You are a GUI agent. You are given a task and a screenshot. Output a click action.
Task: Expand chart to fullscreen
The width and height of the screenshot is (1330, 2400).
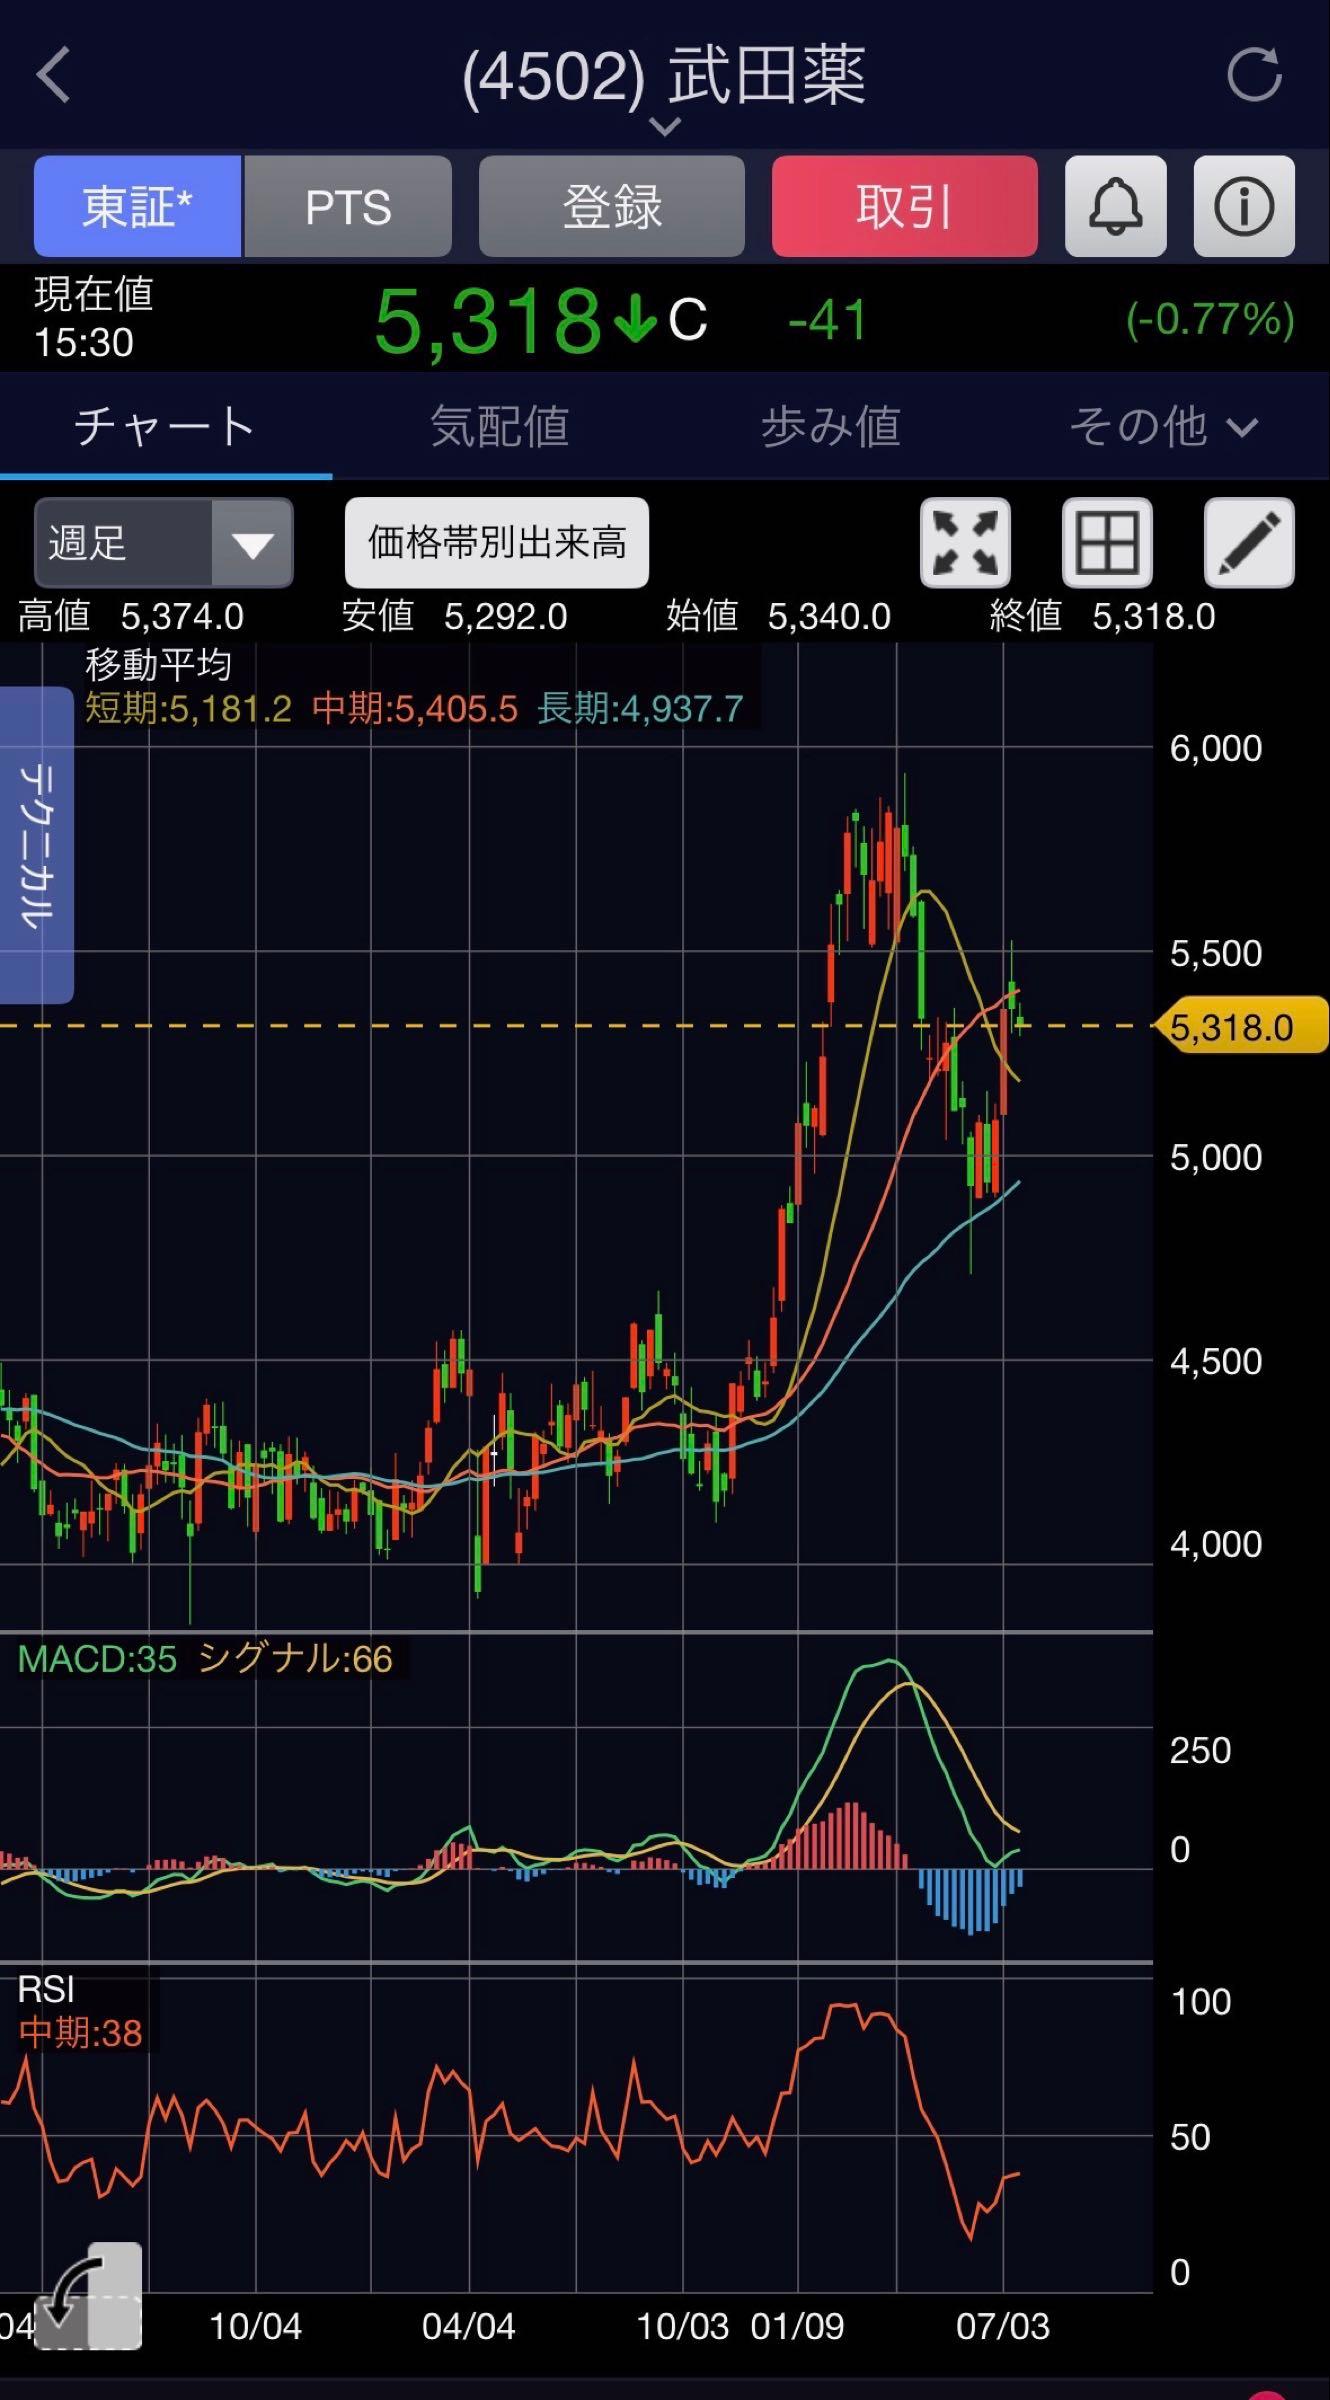[965, 543]
